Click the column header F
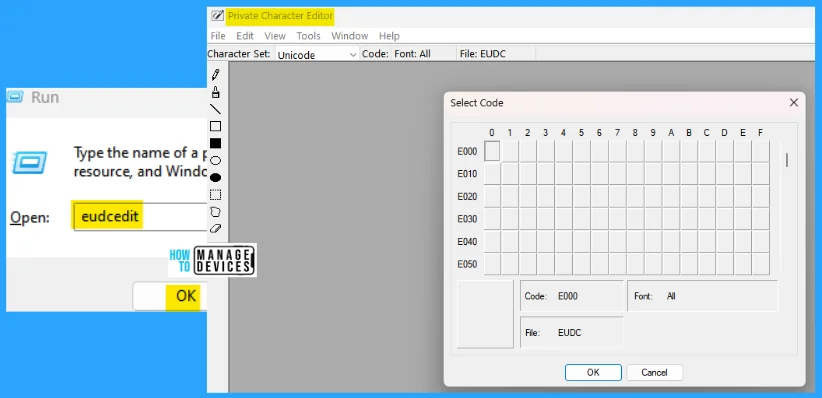The width and height of the screenshot is (822, 398). tap(760, 133)
